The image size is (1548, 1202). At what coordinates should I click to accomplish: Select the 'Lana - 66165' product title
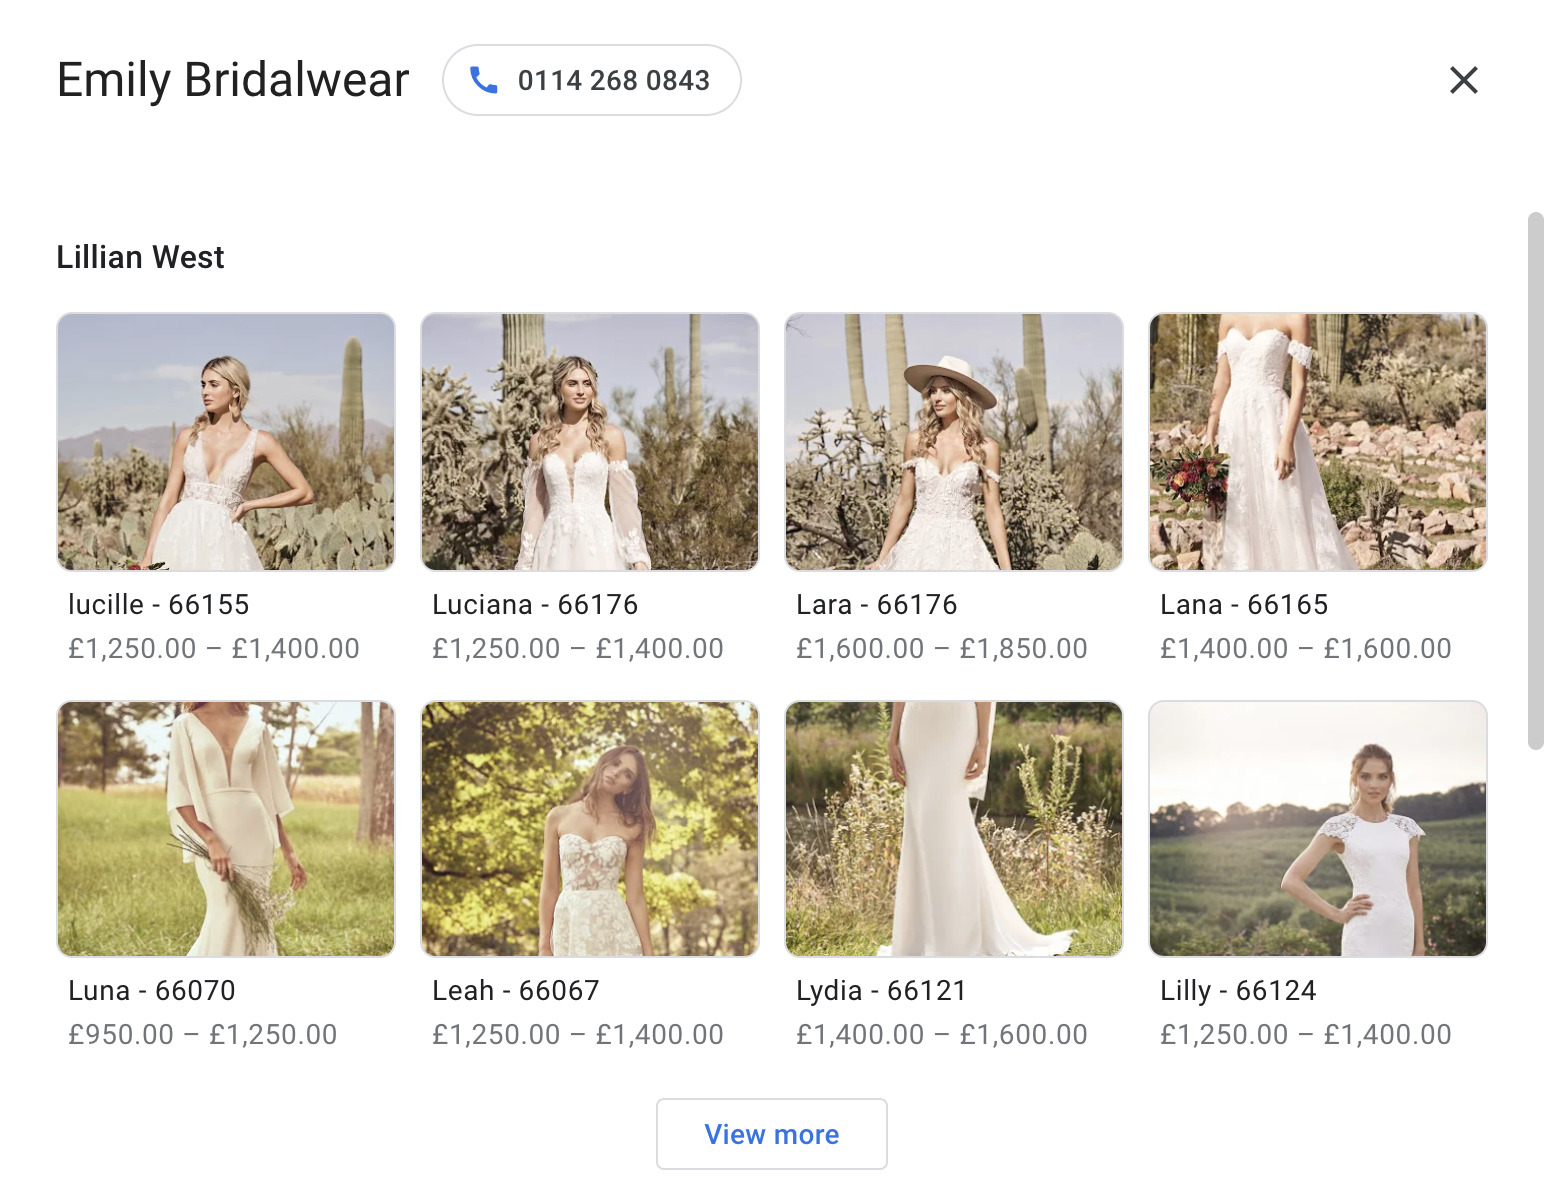1244,605
